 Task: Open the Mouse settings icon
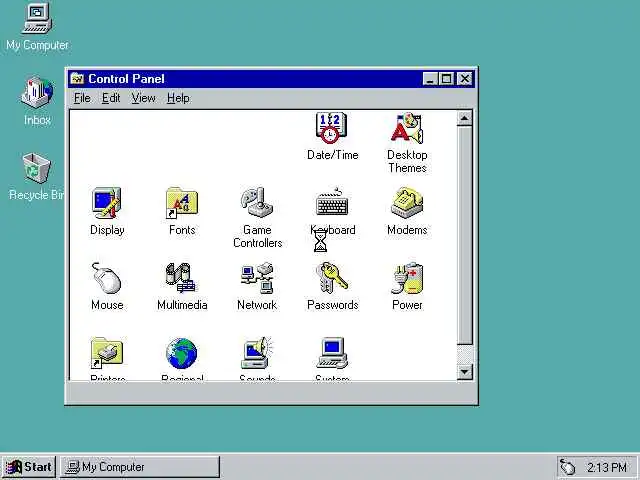pyautogui.click(x=107, y=278)
